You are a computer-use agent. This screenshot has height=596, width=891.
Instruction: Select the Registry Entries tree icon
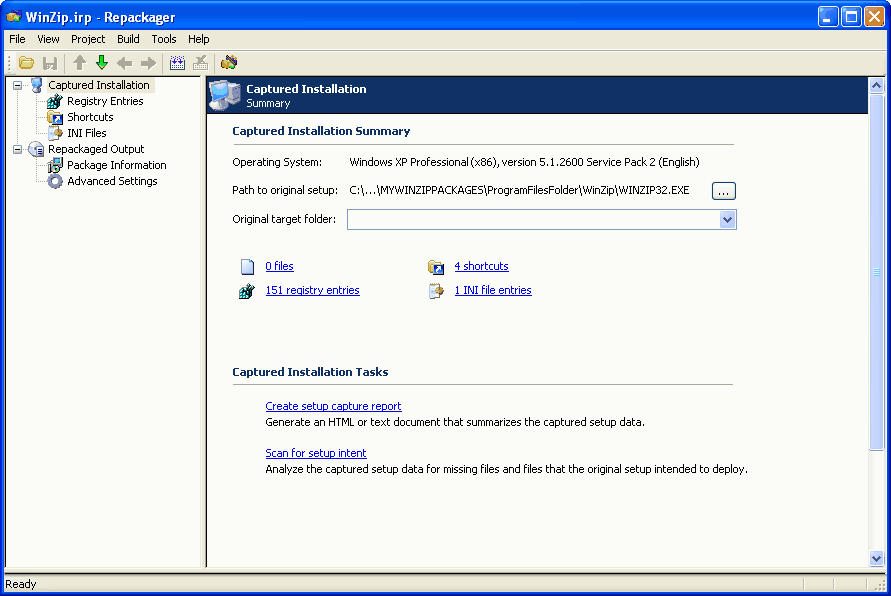[55, 101]
